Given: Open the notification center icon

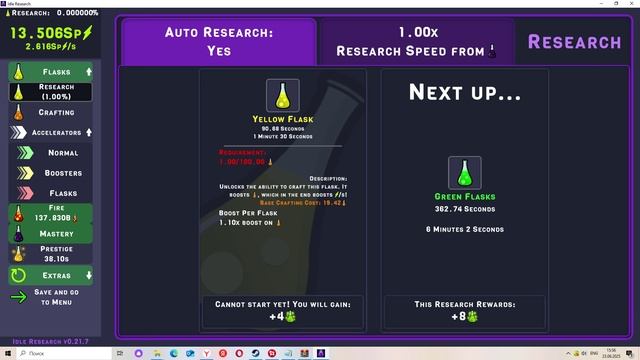Looking at the screenshot, I should pos(629,353).
